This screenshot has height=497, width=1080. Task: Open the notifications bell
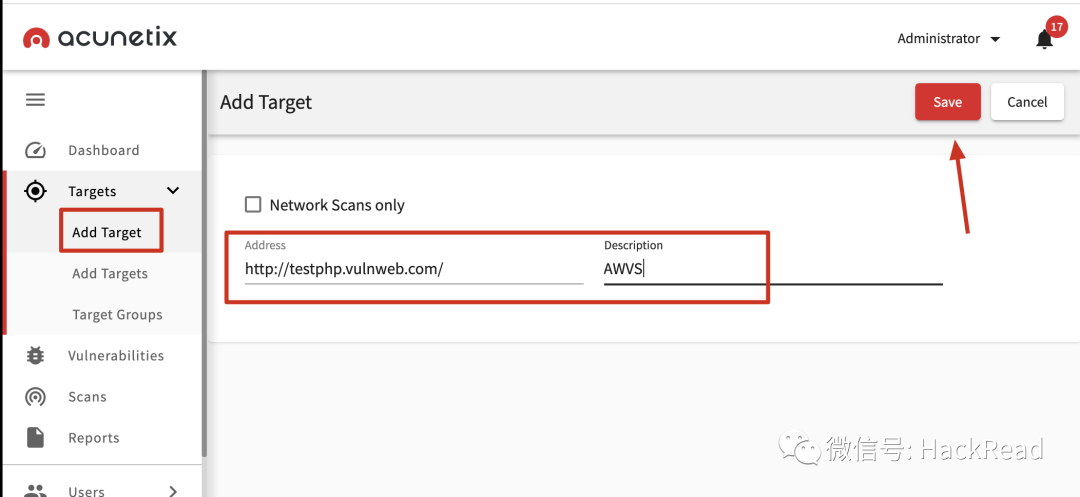click(x=1044, y=39)
